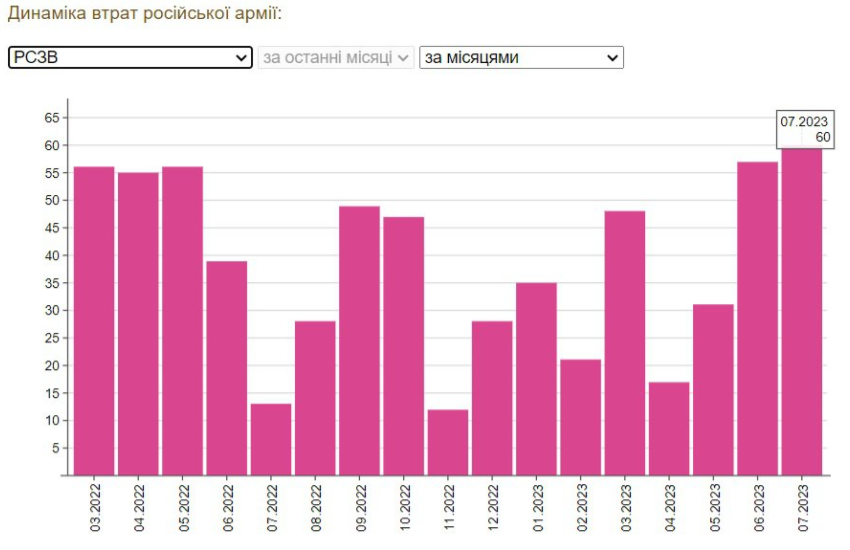
Task: Click the 03.2022 x-axis label
Action: coord(95,508)
